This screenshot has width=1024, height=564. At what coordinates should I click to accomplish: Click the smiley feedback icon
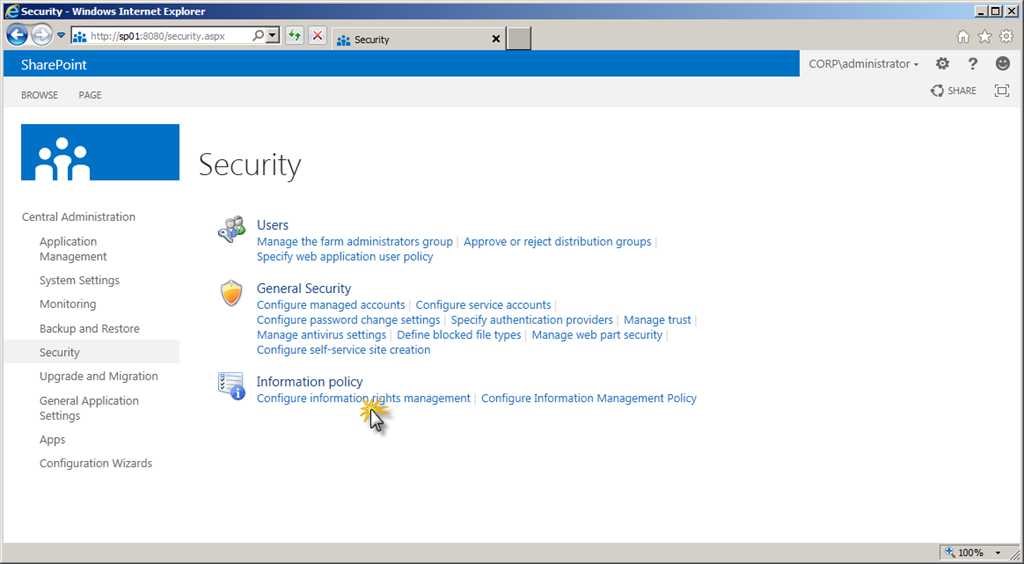tap(1002, 63)
